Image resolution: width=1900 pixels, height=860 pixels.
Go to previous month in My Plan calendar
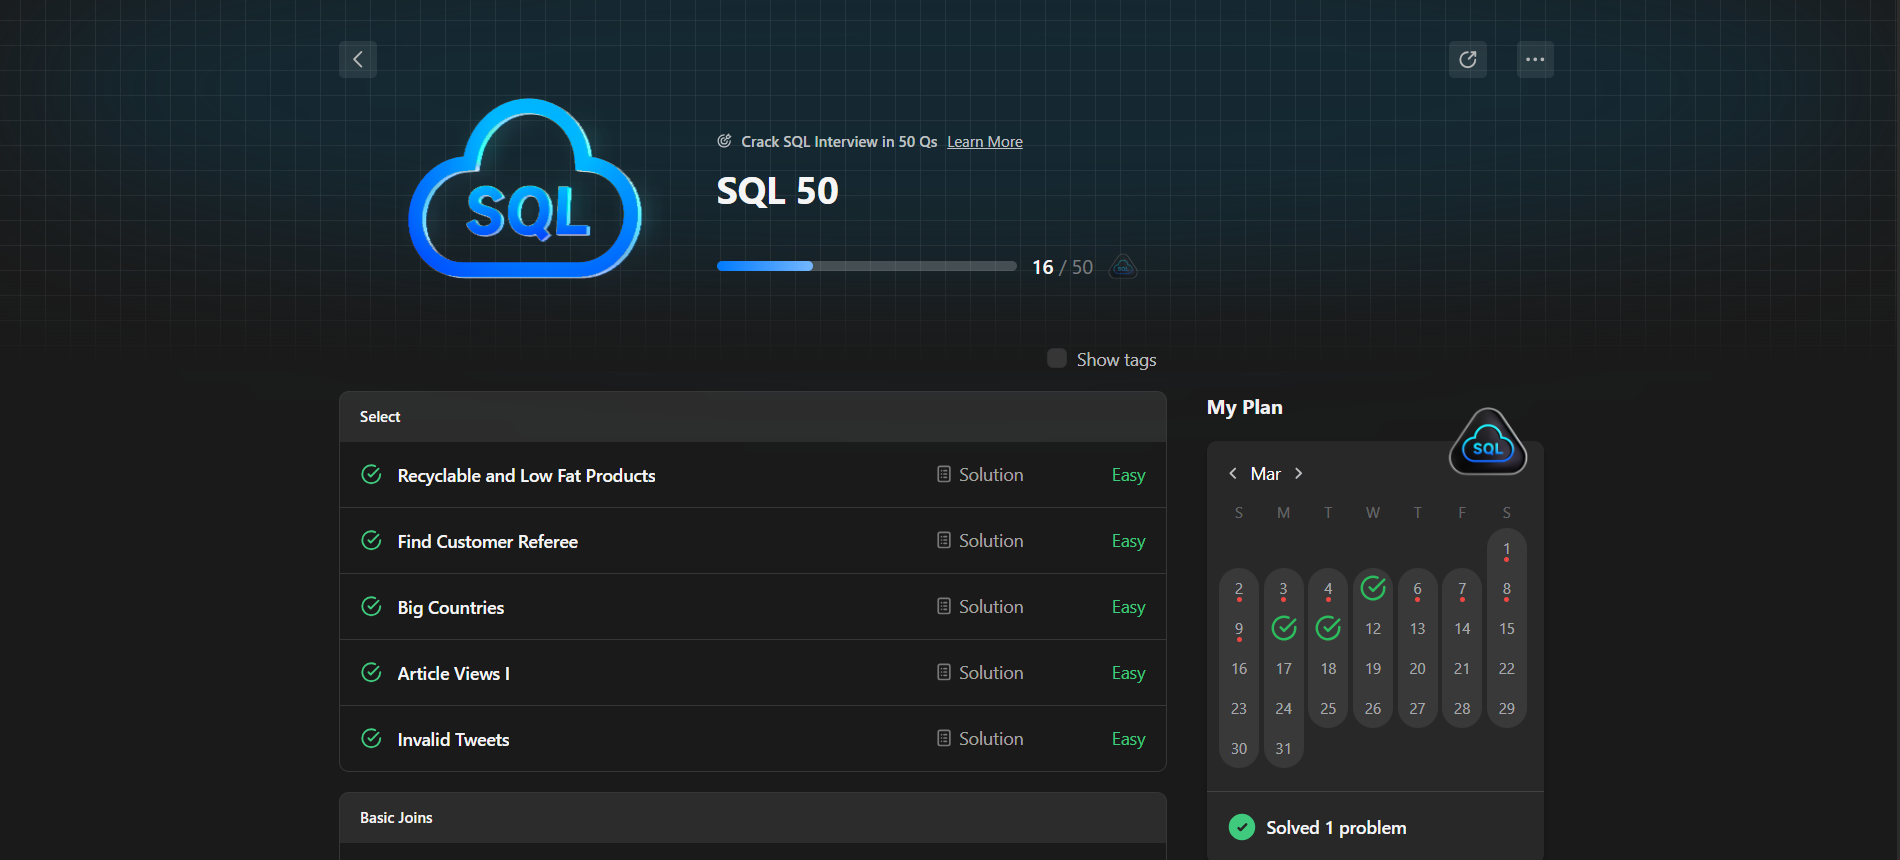tap(1233, 474)
